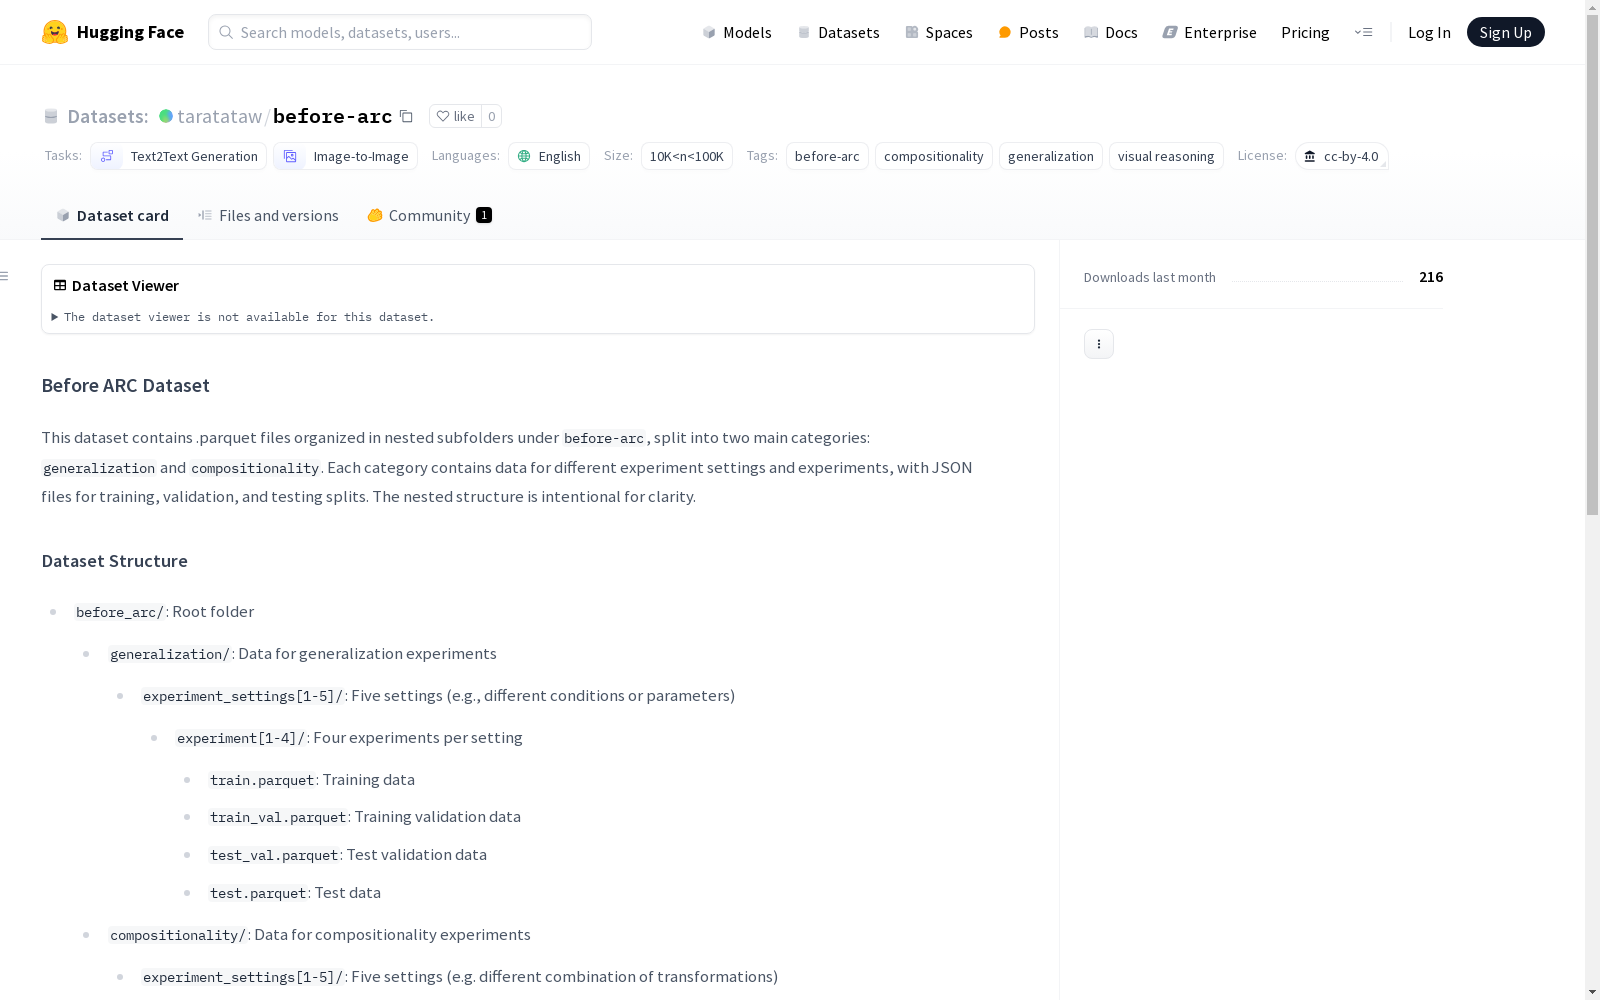Image resolution: width=1600 pixels, height=1000 pixels.
Task: Like the before-arc dataset
Action: 455,116
